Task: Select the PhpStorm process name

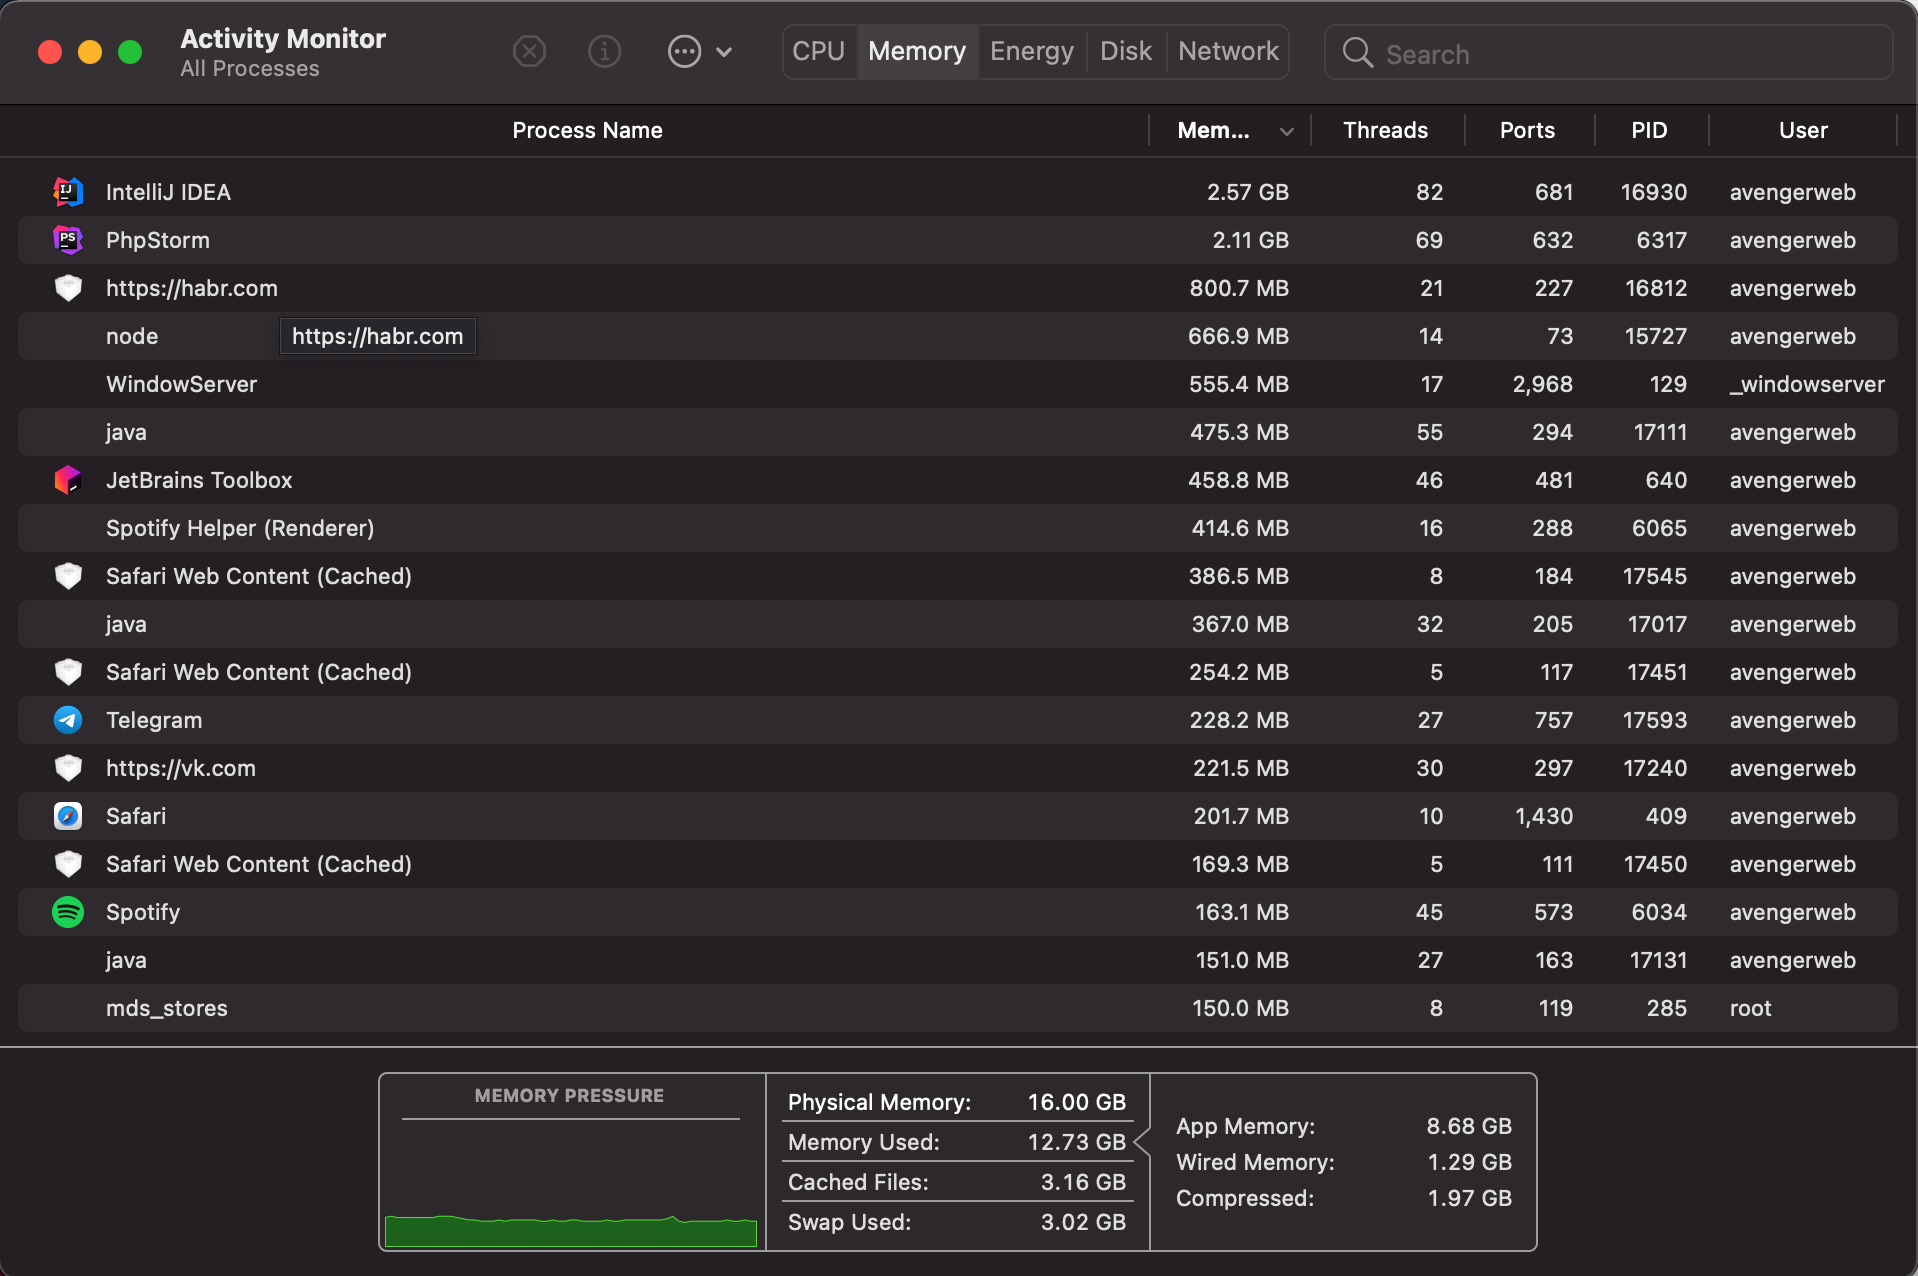Action: coord(158,240)
